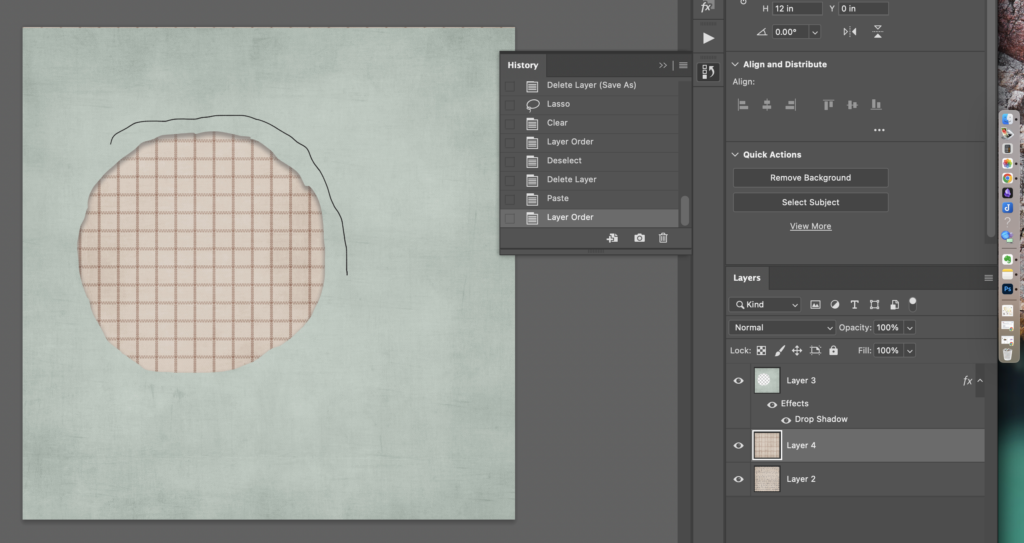Collapse History panel with double arrows

(x=663, y=65)
